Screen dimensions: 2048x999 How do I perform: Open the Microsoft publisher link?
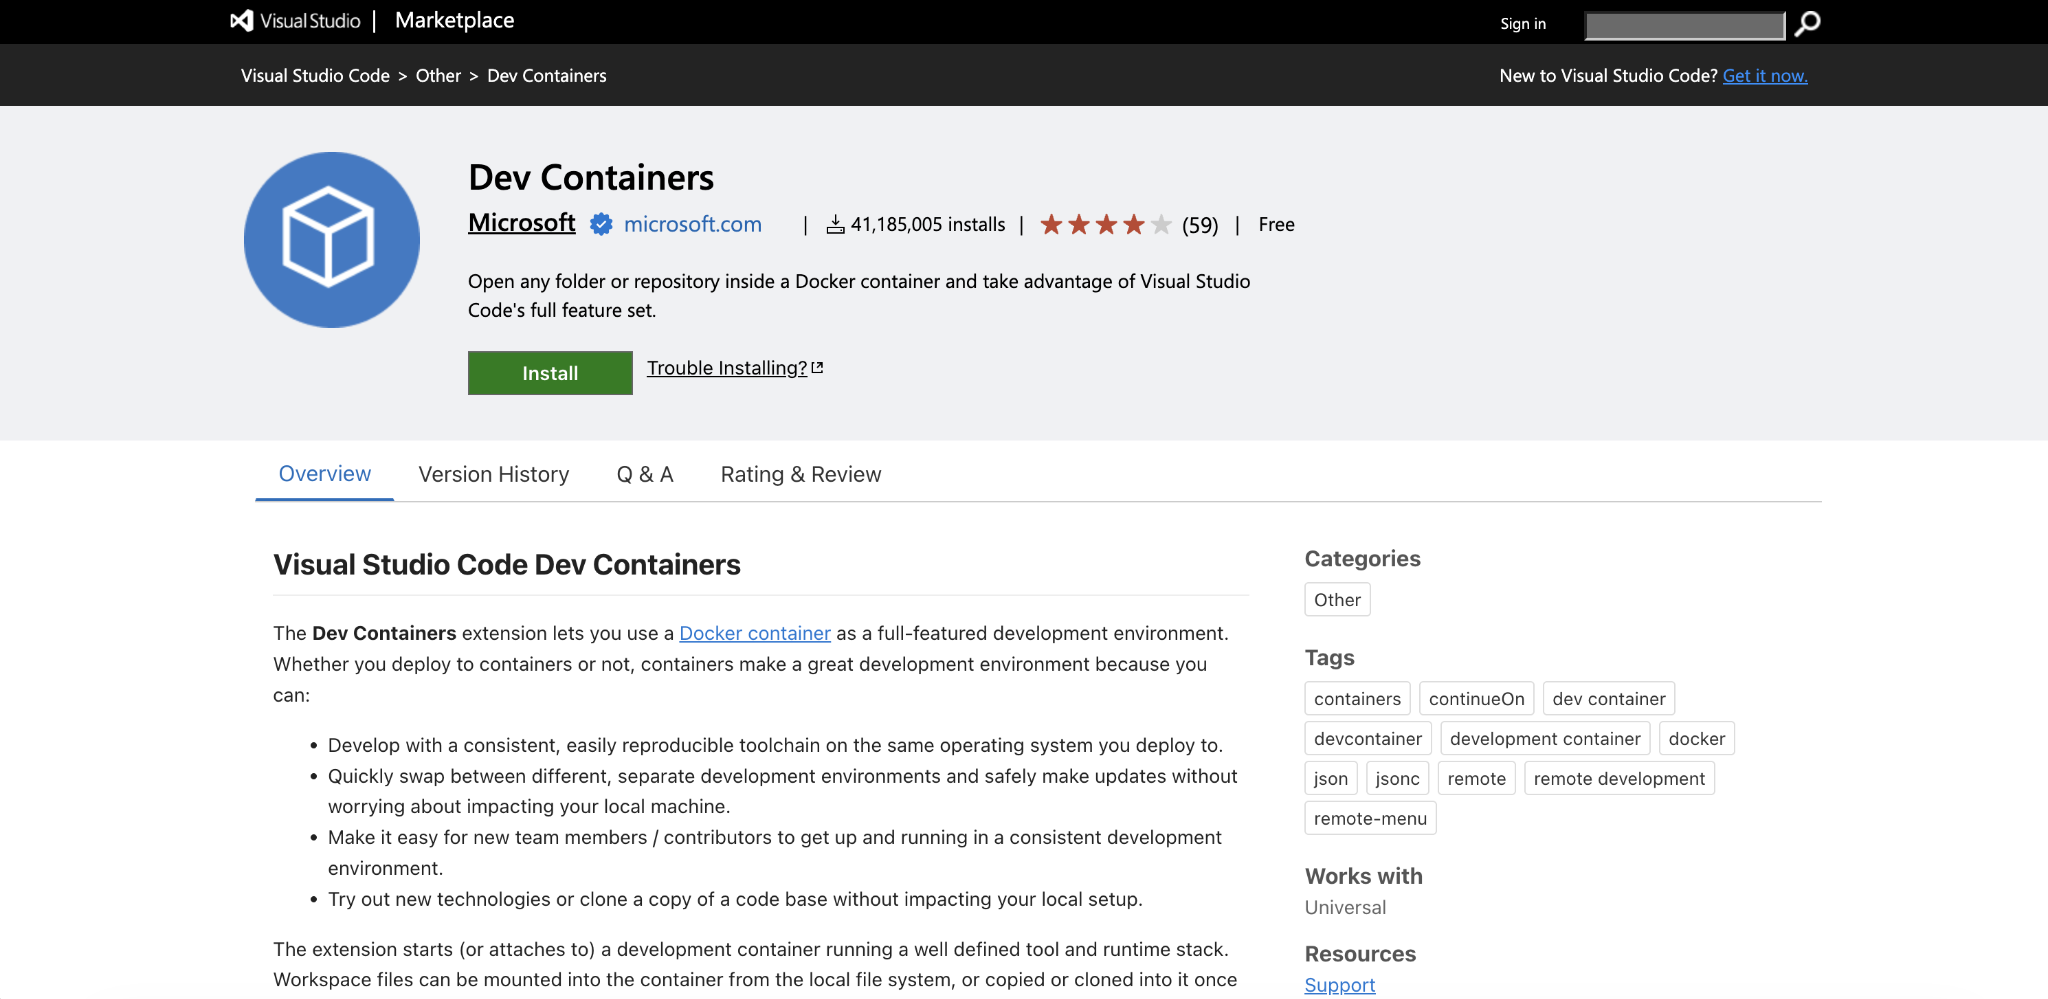click(522, 223)
